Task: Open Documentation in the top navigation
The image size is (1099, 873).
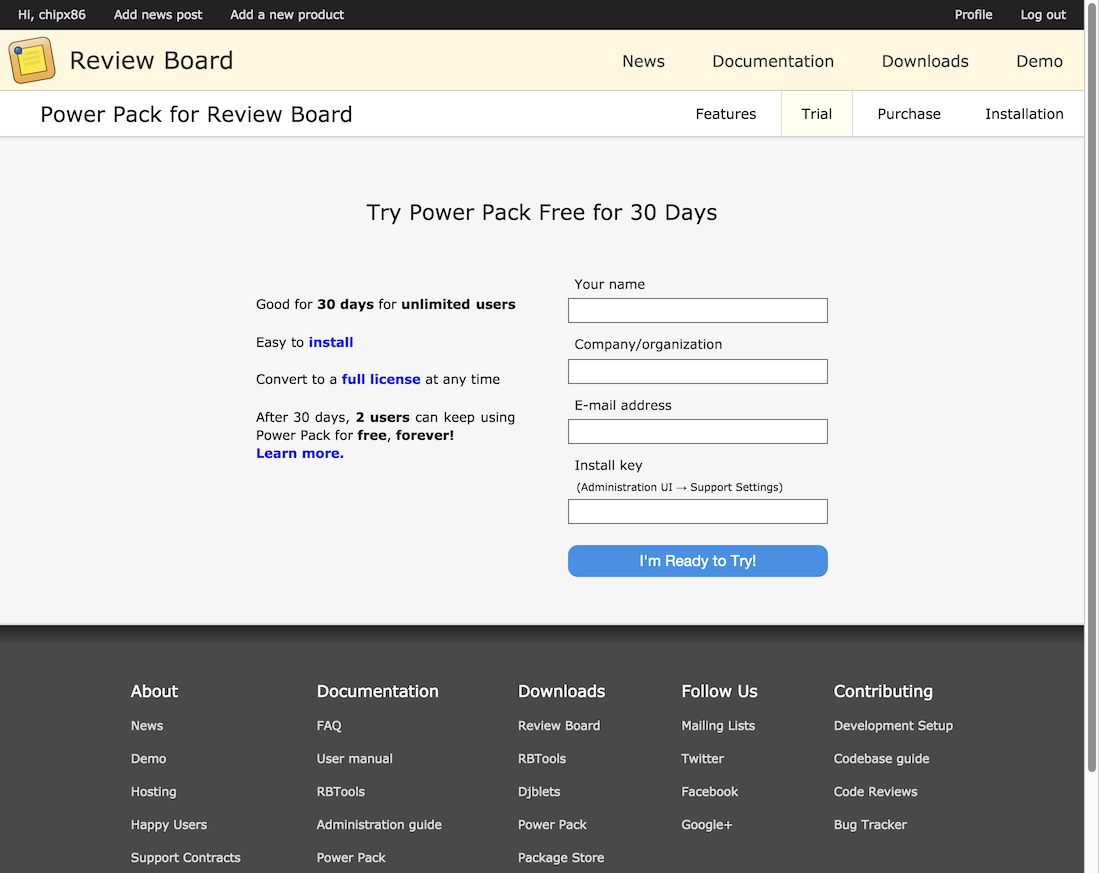Action: click(772, 61)
